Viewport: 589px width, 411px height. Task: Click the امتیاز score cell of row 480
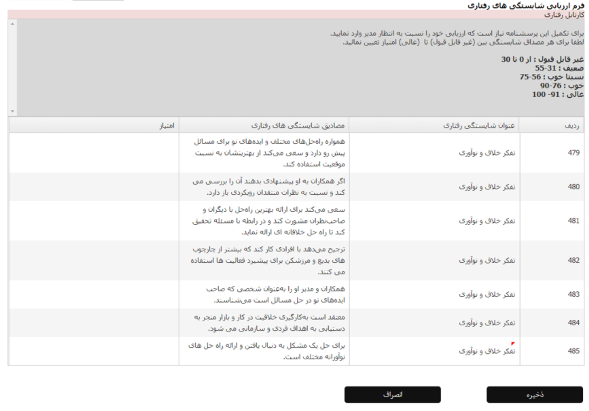[94, 187]
